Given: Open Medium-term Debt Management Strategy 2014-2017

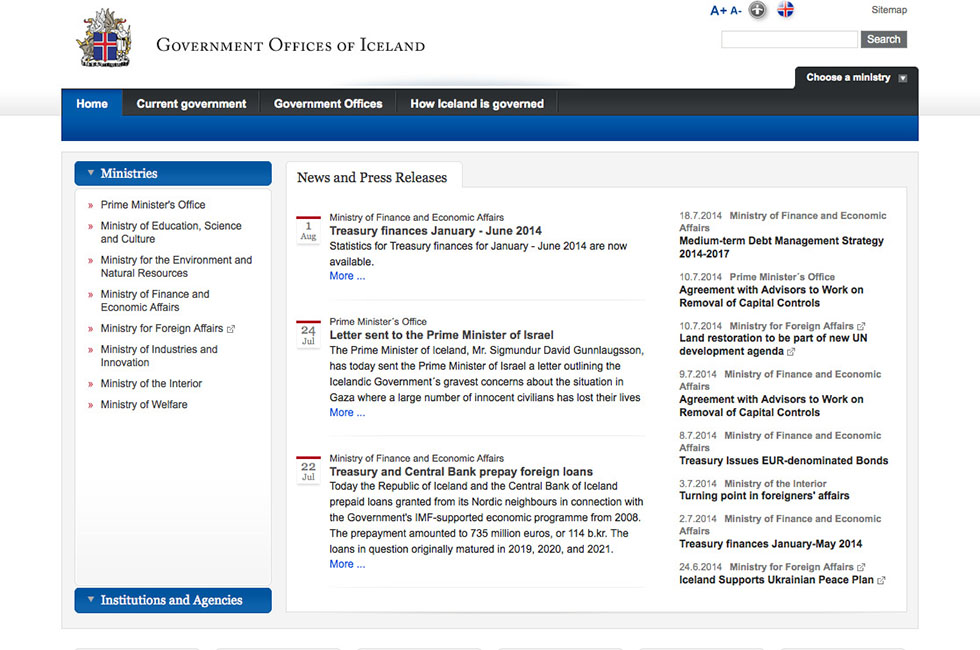Looking at the screenshot, I should 781,248.
